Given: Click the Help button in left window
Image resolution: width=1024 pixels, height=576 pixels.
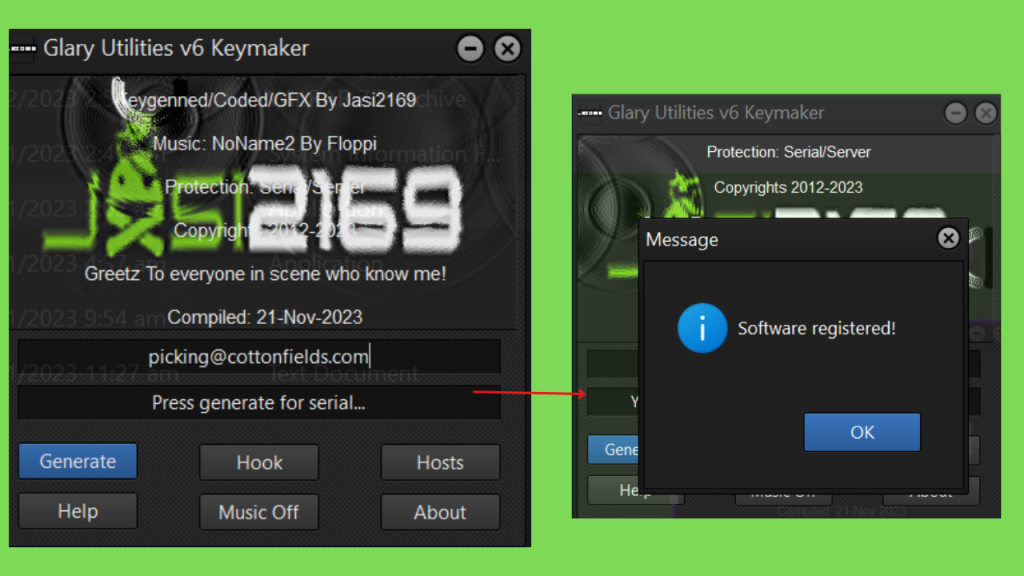Looking at the screenshot, I should (78, 511).
